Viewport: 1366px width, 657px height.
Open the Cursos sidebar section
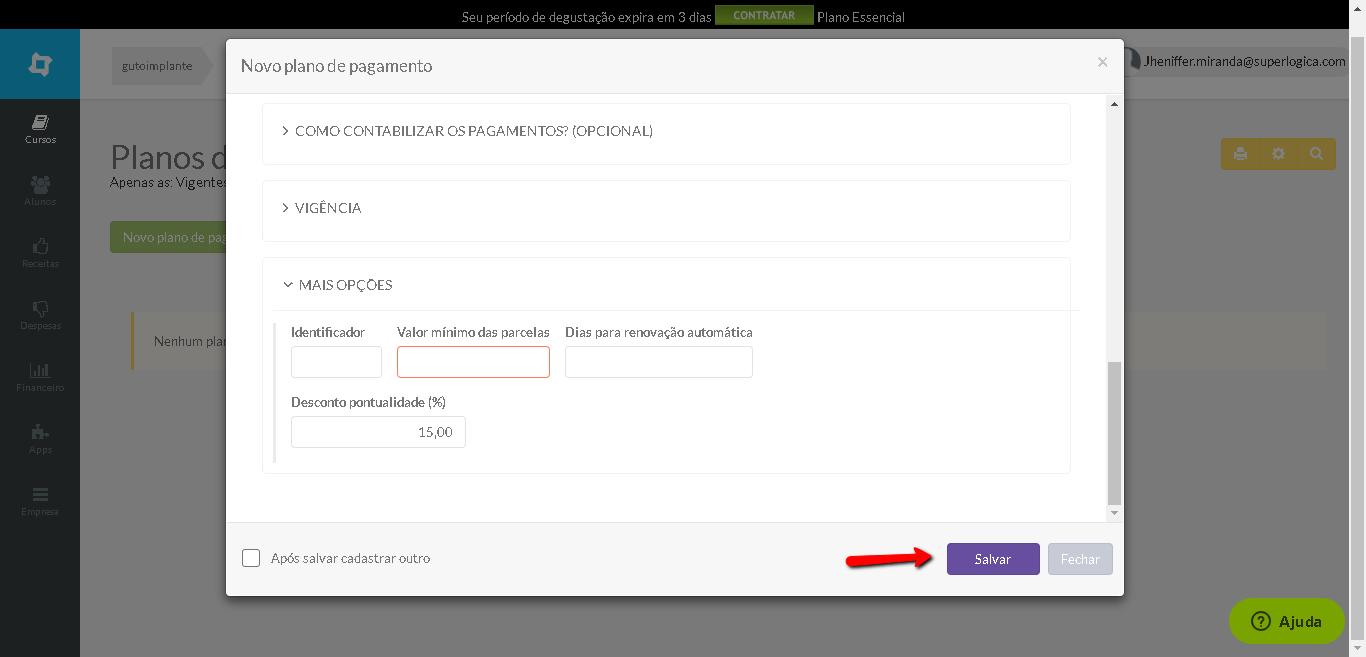tap(40, 129)
